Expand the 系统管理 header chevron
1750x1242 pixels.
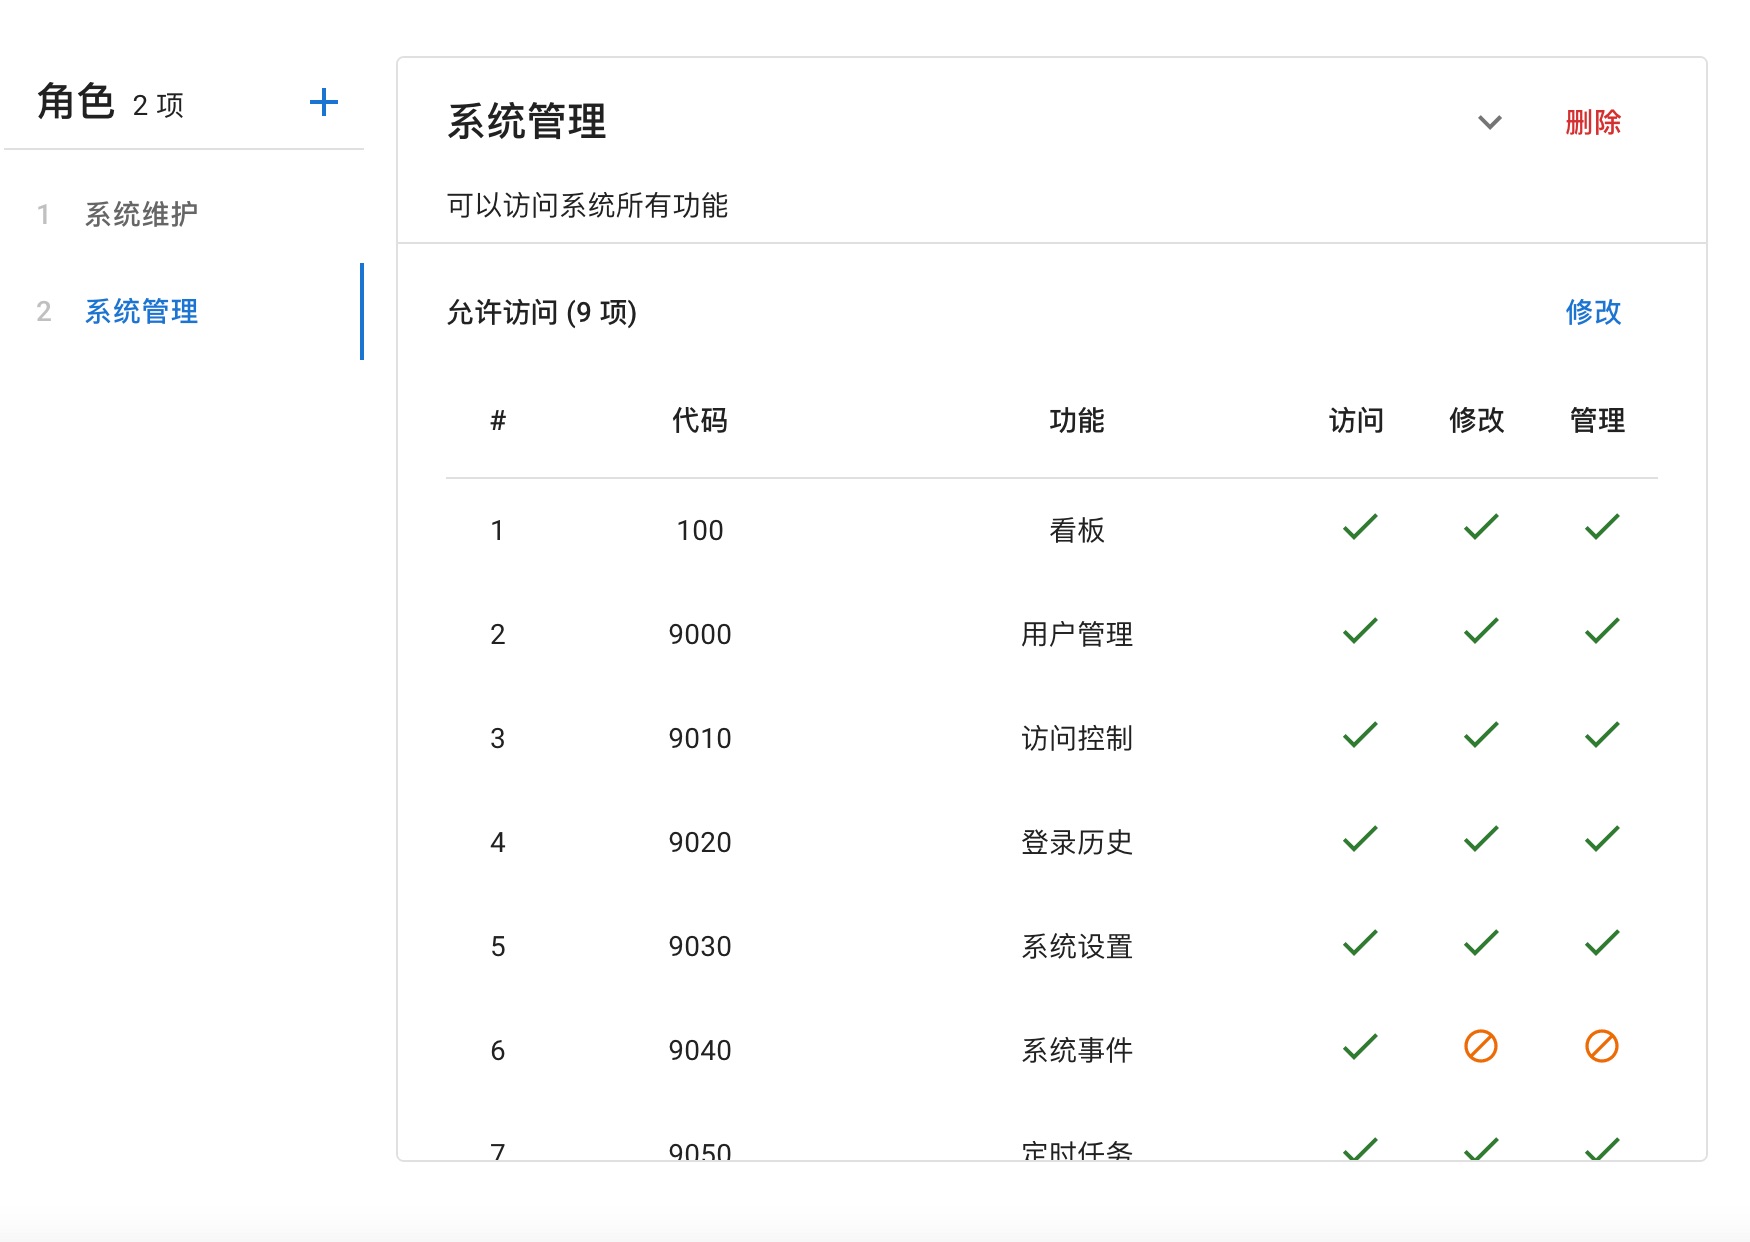coord(1490,122)
